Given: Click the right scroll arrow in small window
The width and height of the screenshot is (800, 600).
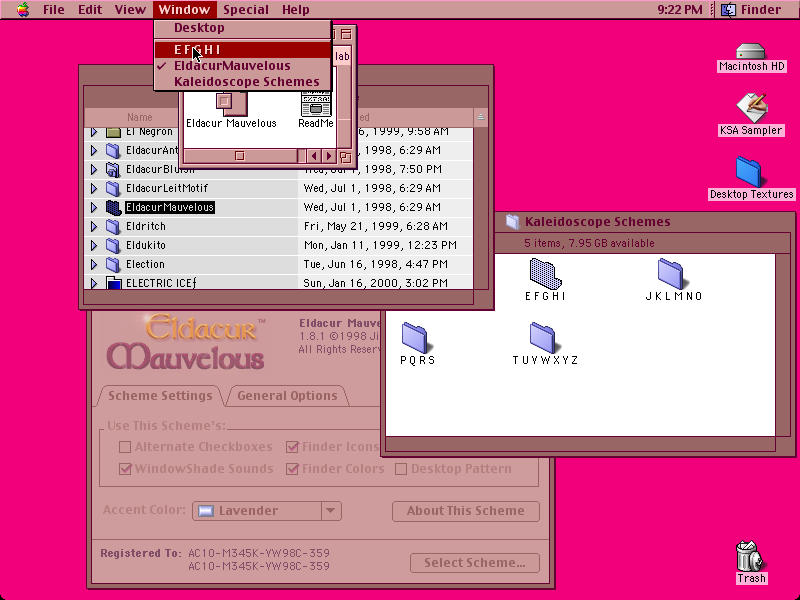Looking at the screenshot, I should [x=329, y=156].
